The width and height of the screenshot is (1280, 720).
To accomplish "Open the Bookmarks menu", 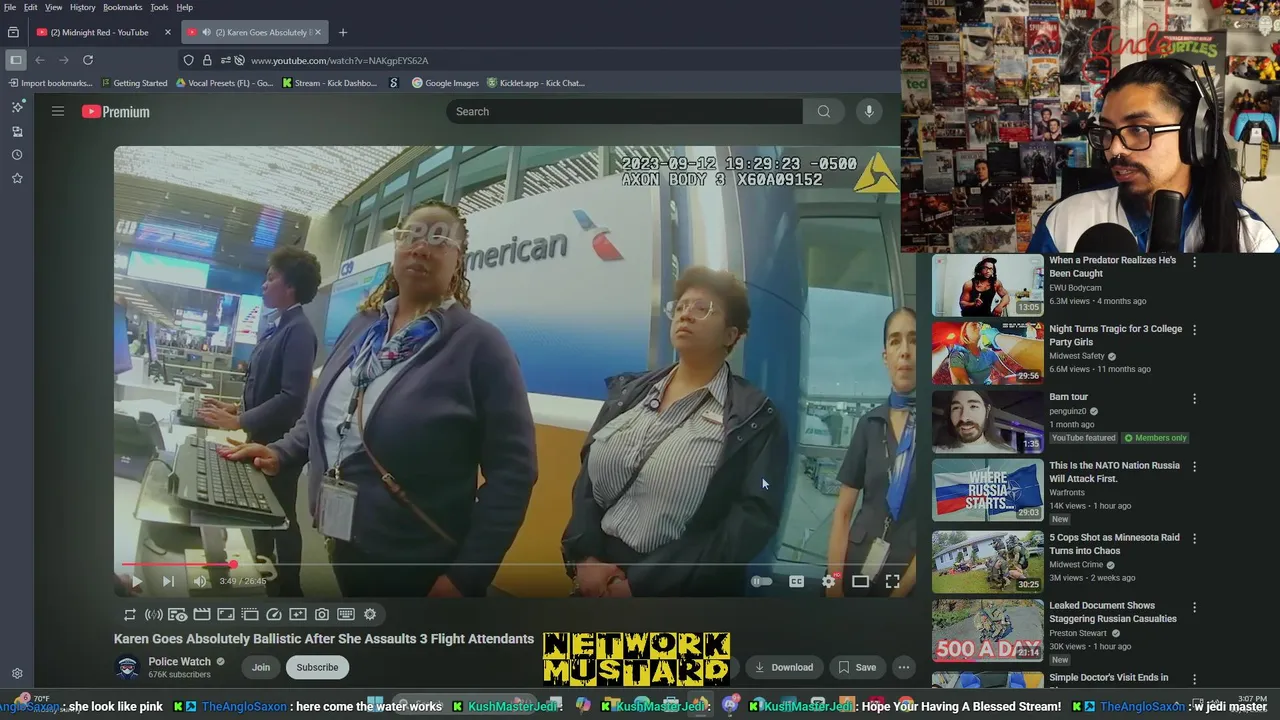I will [123, 7].
